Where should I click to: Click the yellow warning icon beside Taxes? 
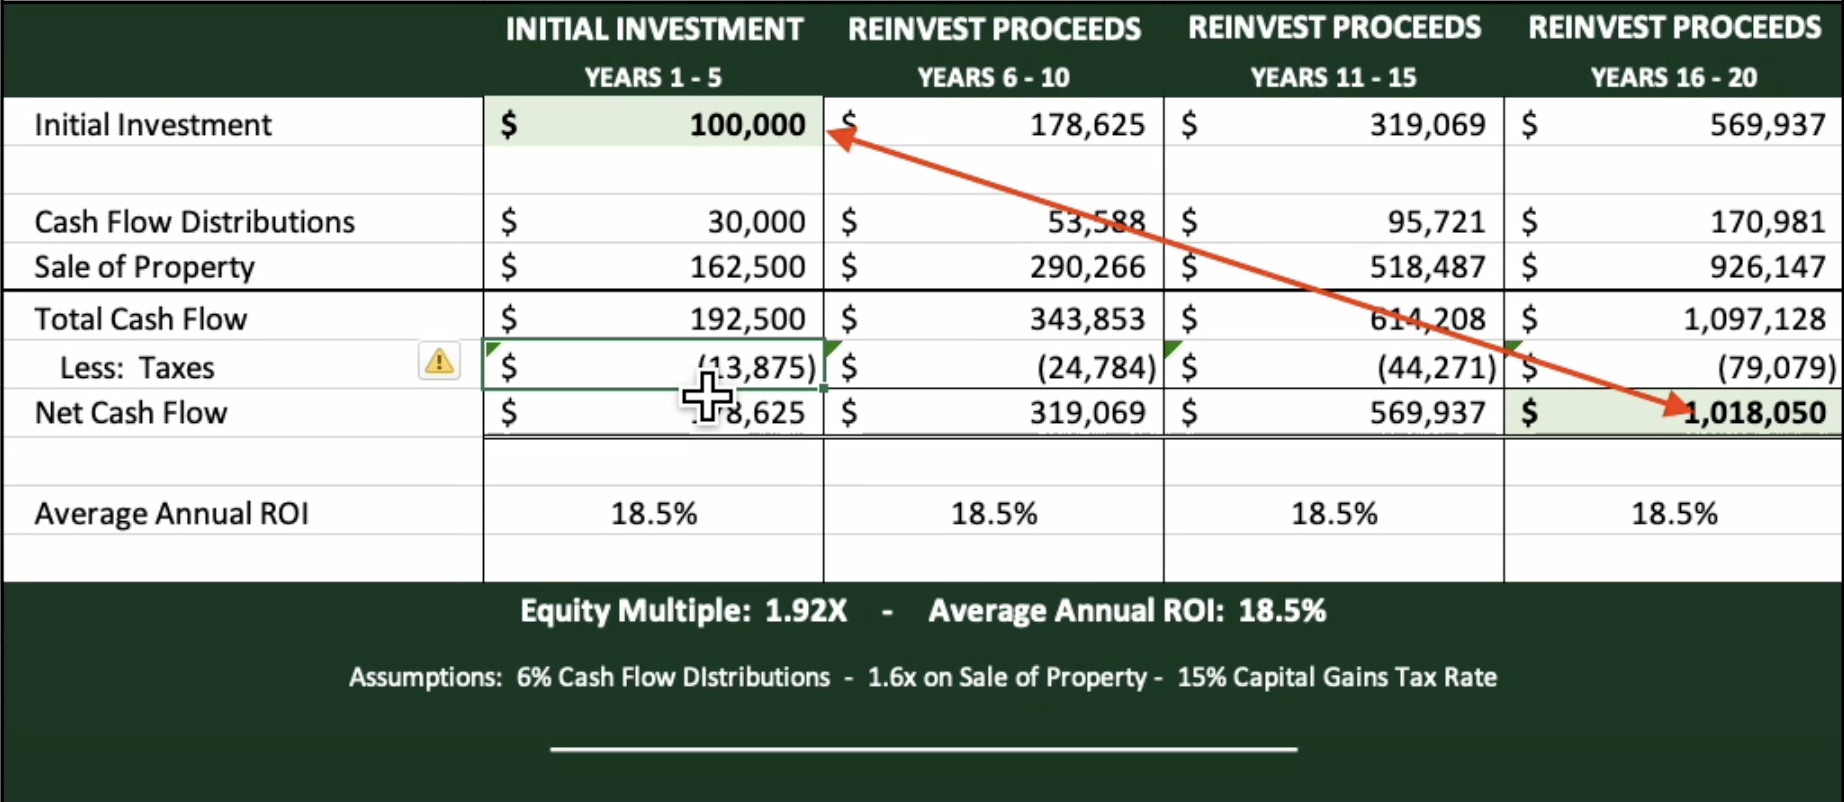(x=439, y=361)
